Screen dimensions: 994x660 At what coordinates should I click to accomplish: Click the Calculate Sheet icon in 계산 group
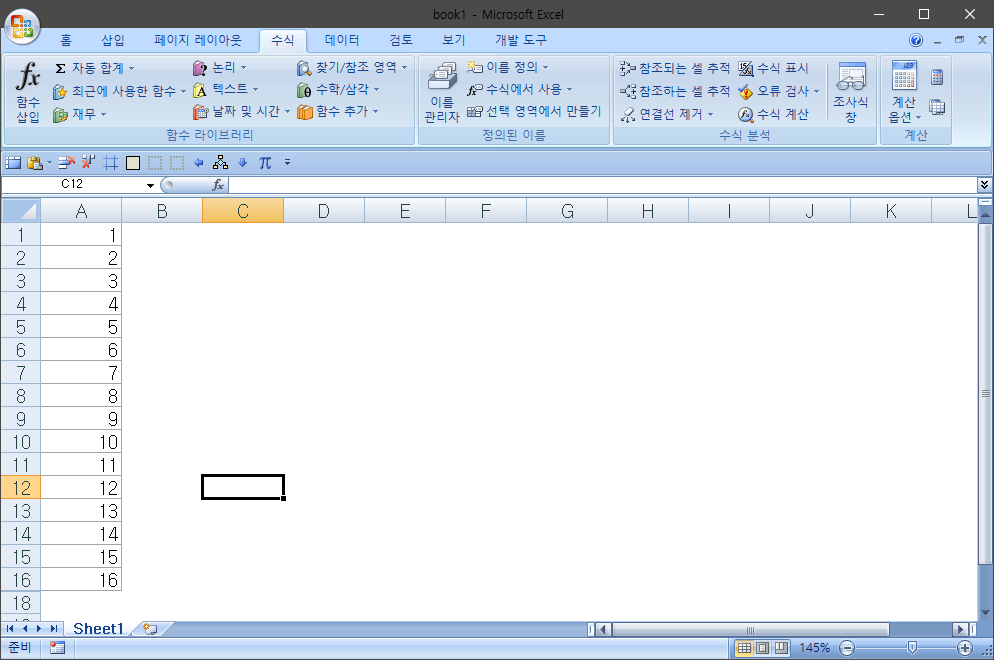pyautogui.click(x=937, y=107)
